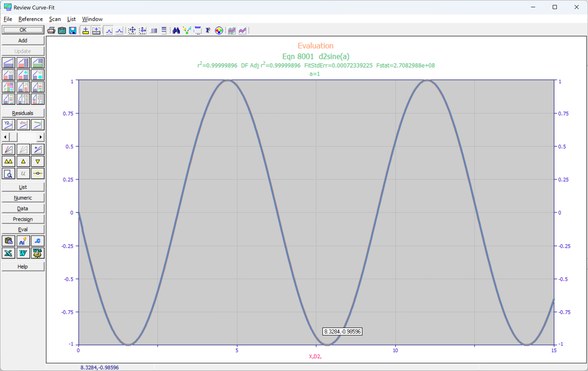Click the right arrow of the small scrollbar
Viewport: 588px width, 371px height.
point(40,137)
